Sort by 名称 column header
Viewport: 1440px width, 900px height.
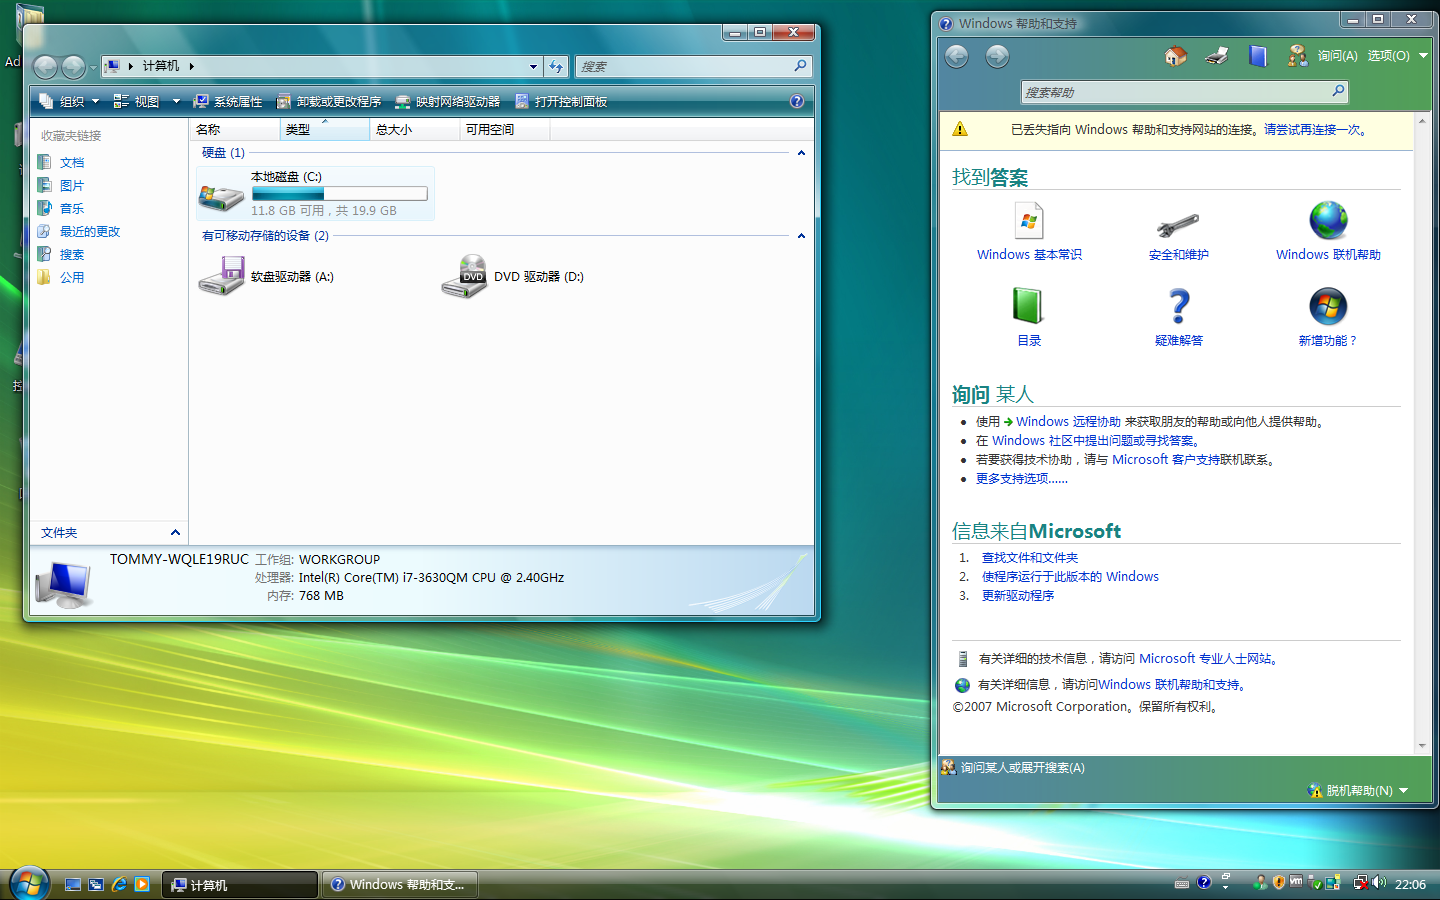234,129
